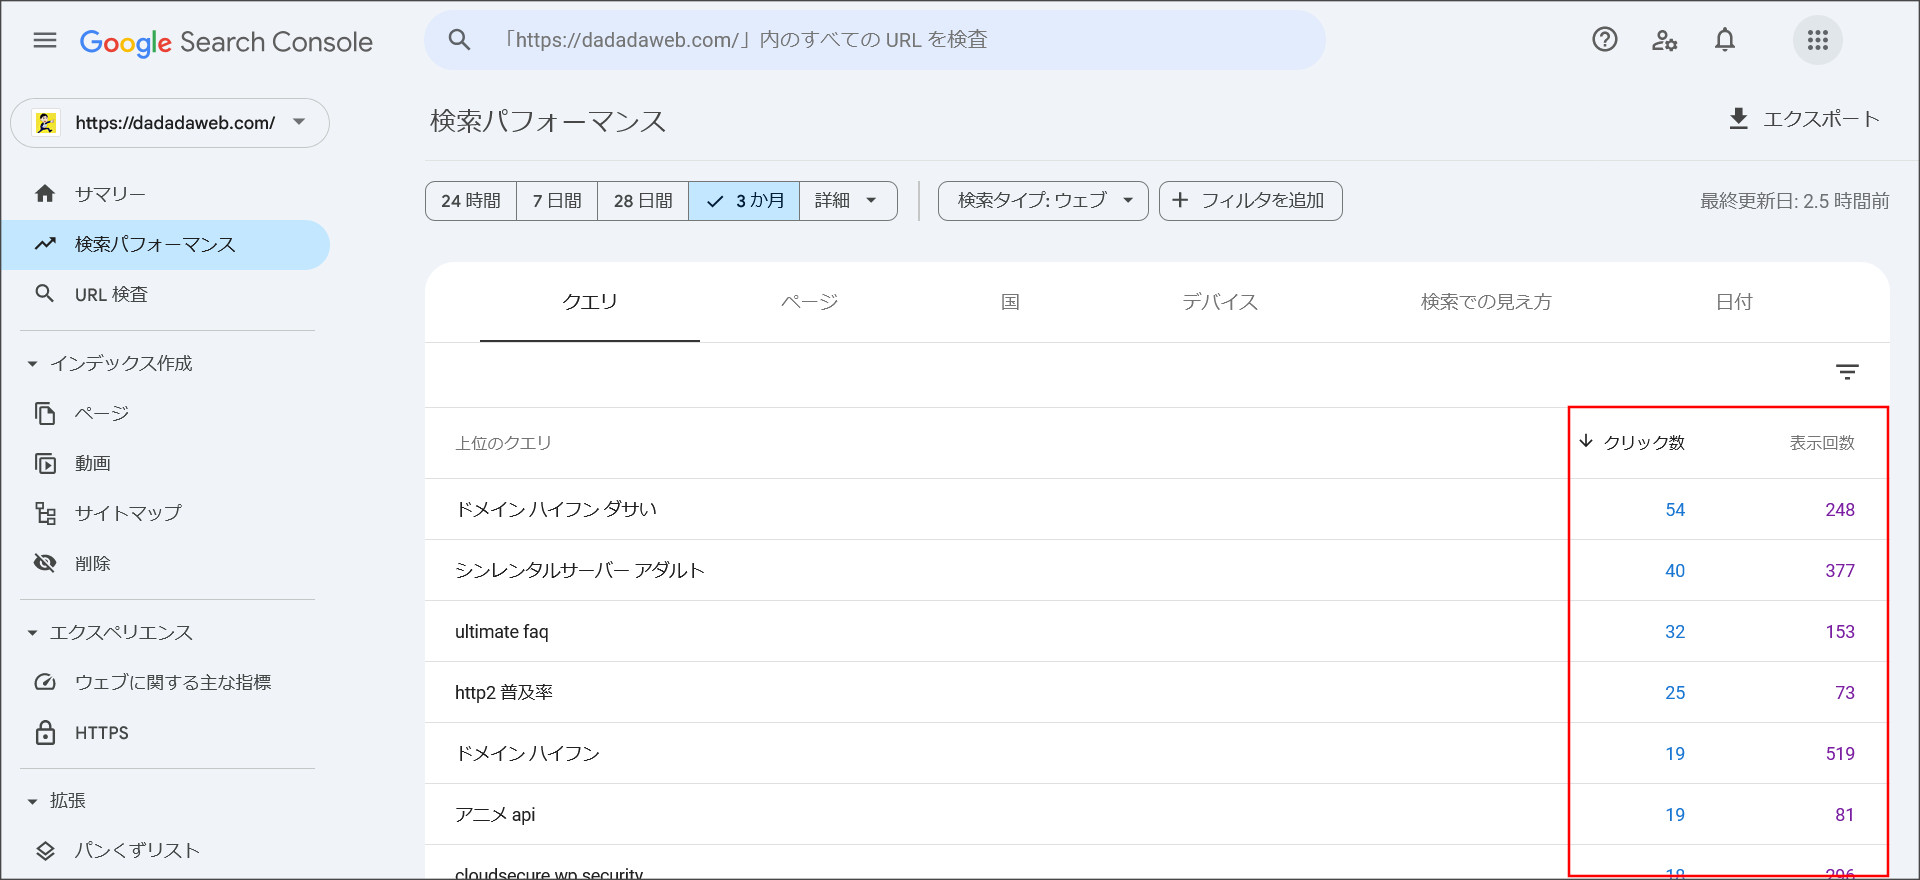Image resolution: width=1920 pixels, height=880 pixels.
Task: Click the 最終更新日: 2.5 時間前 text
Action: [x=1795, y=201]
